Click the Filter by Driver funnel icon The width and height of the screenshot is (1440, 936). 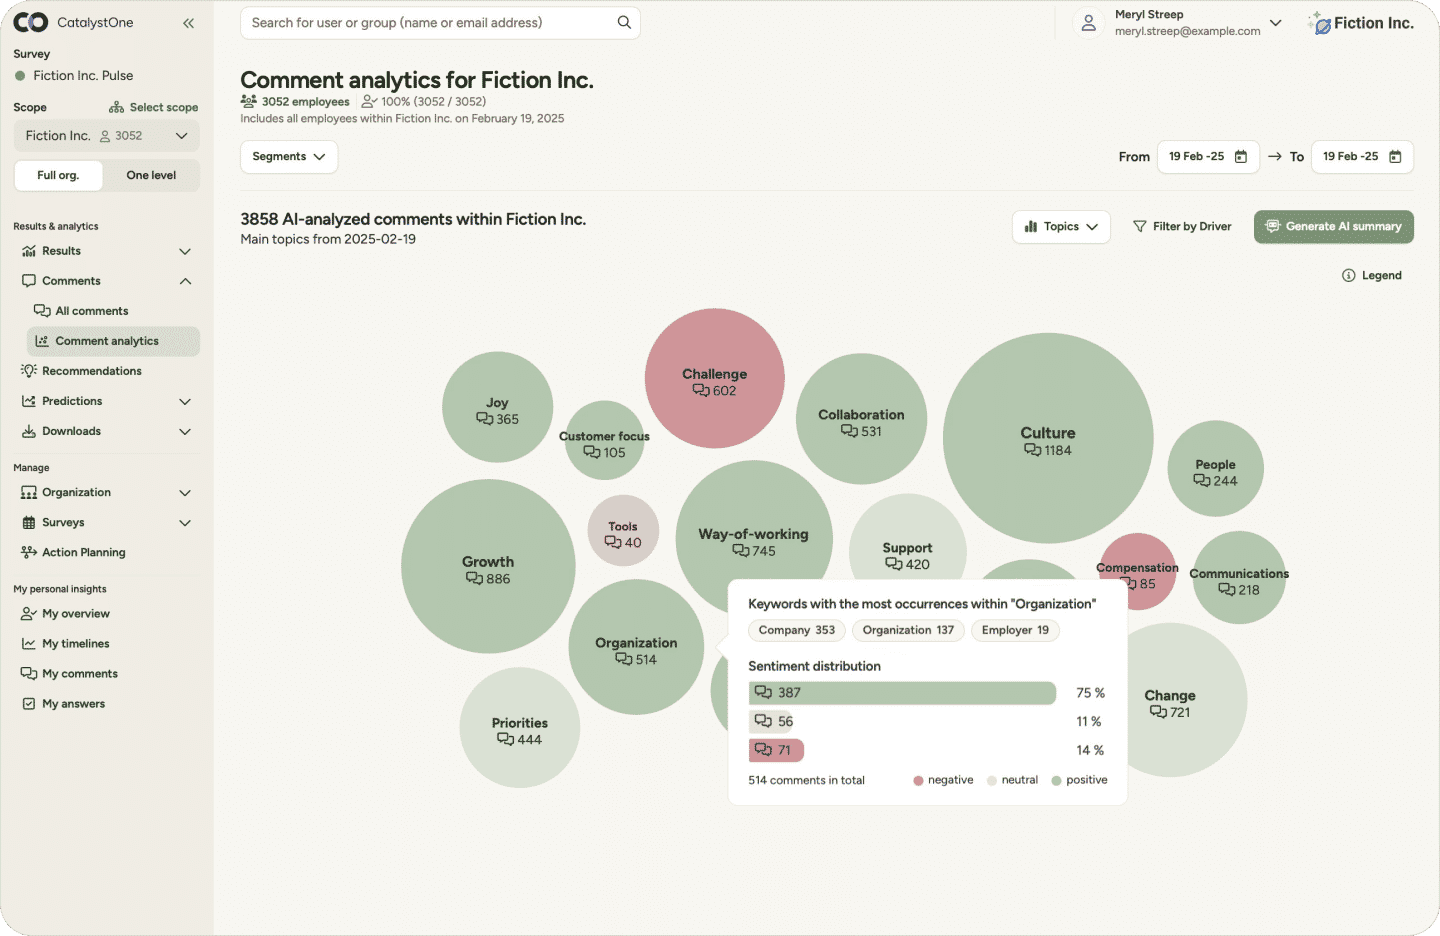[1139, 227]
